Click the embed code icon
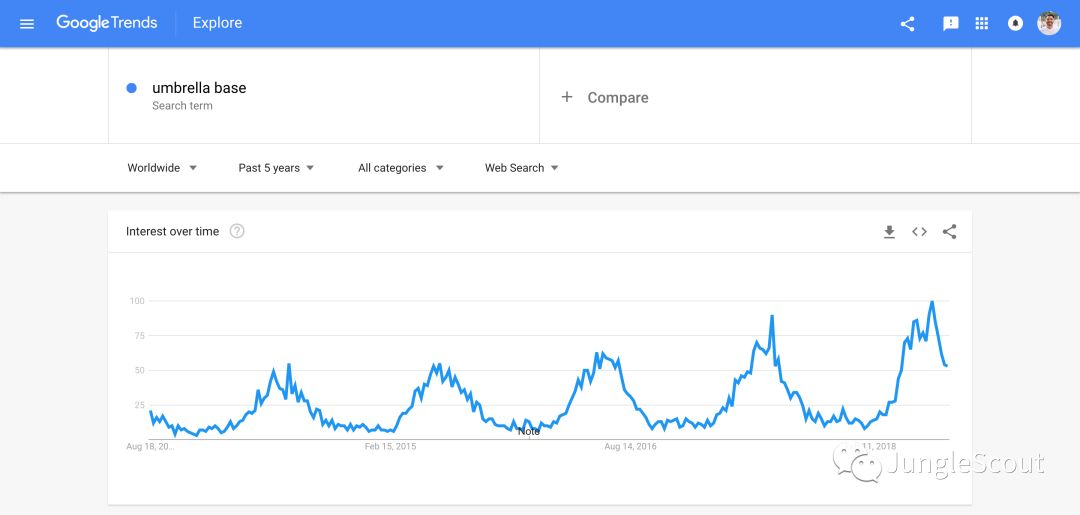1080x515 pixels. 919,232
